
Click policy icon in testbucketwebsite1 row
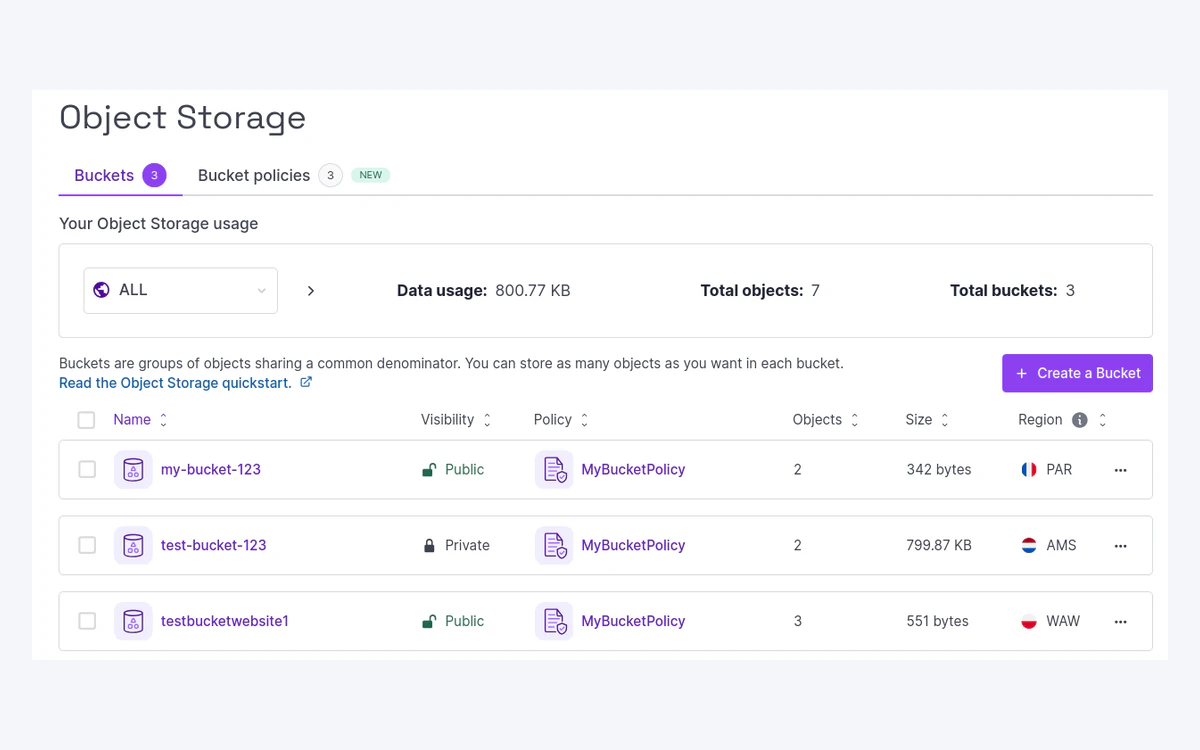point(554,622)
